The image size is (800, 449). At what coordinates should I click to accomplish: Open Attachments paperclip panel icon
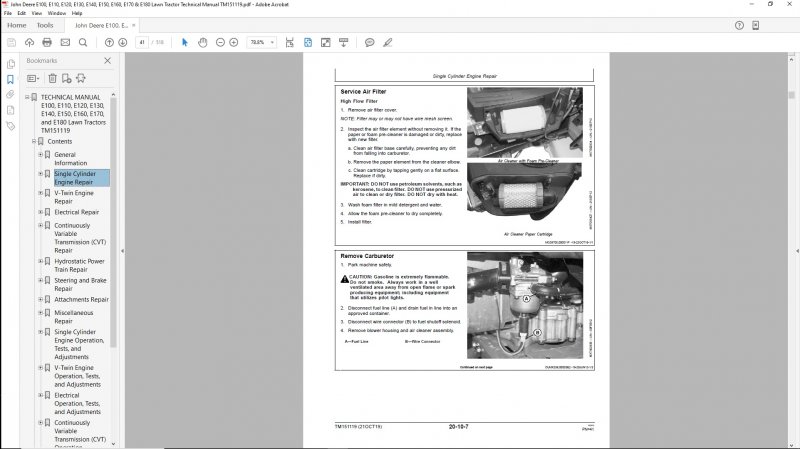pos(11,95)
